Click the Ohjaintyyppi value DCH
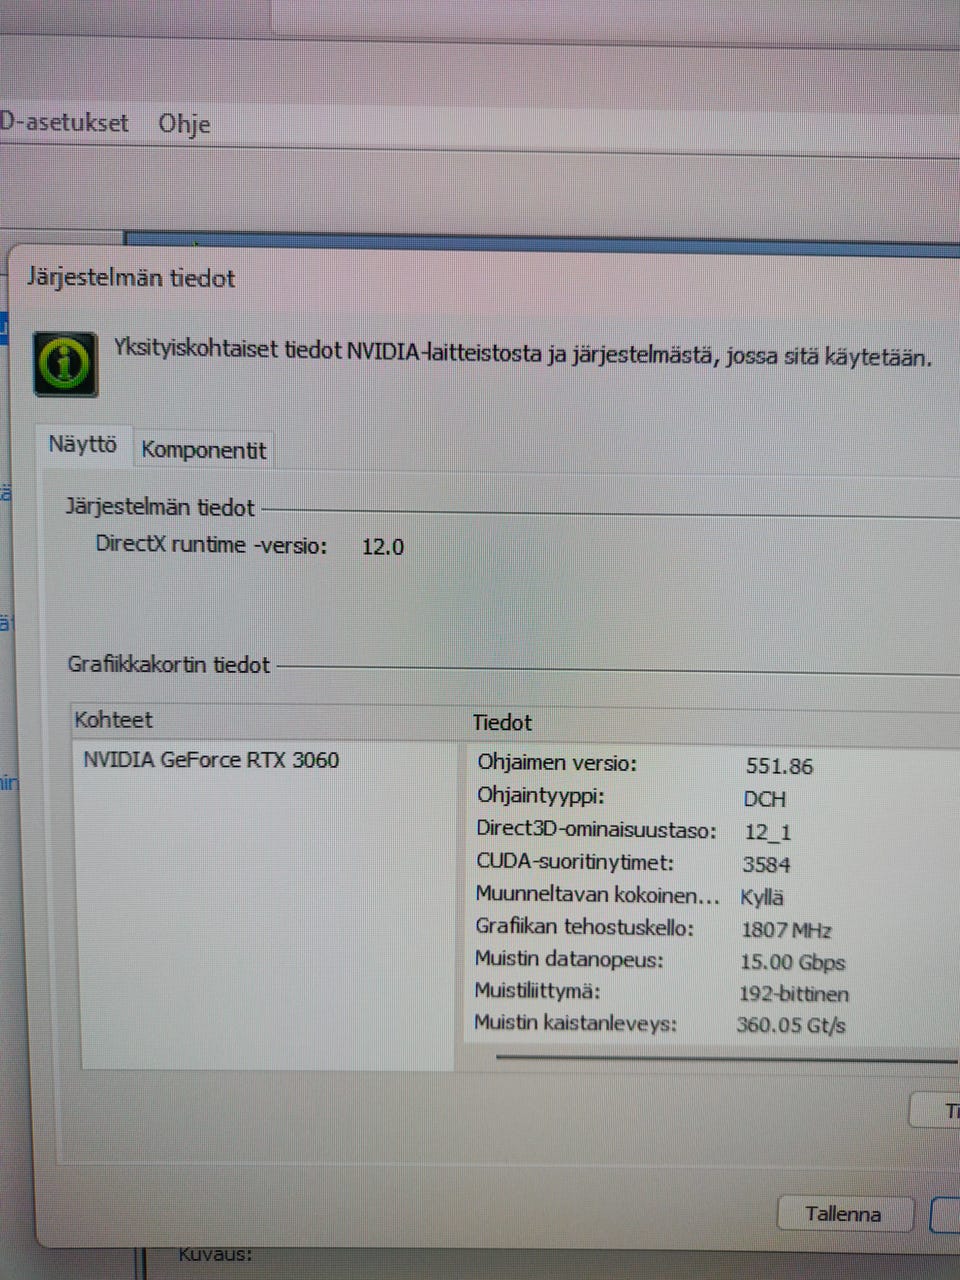 [765, 799]
